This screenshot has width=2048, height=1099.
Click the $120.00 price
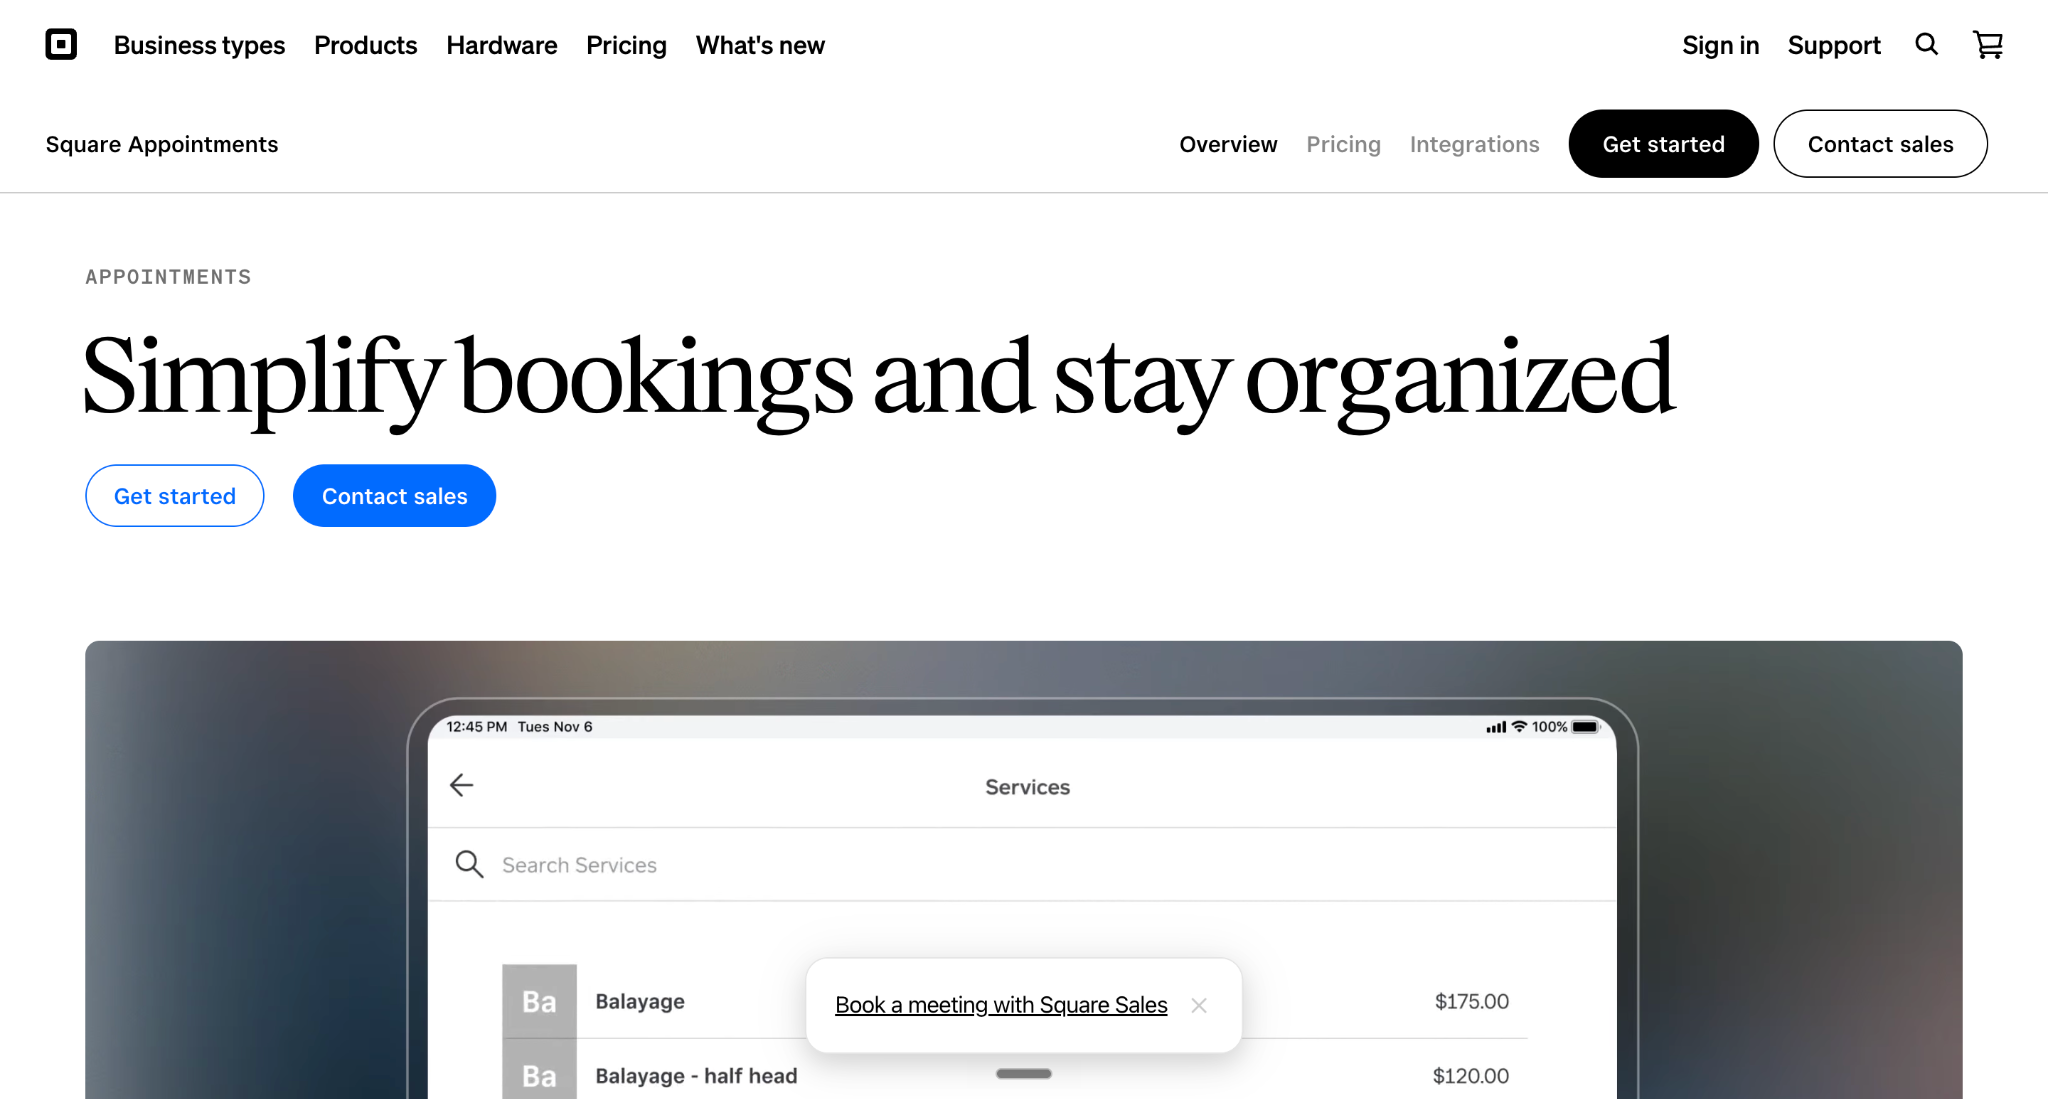pos(1470,1076)
